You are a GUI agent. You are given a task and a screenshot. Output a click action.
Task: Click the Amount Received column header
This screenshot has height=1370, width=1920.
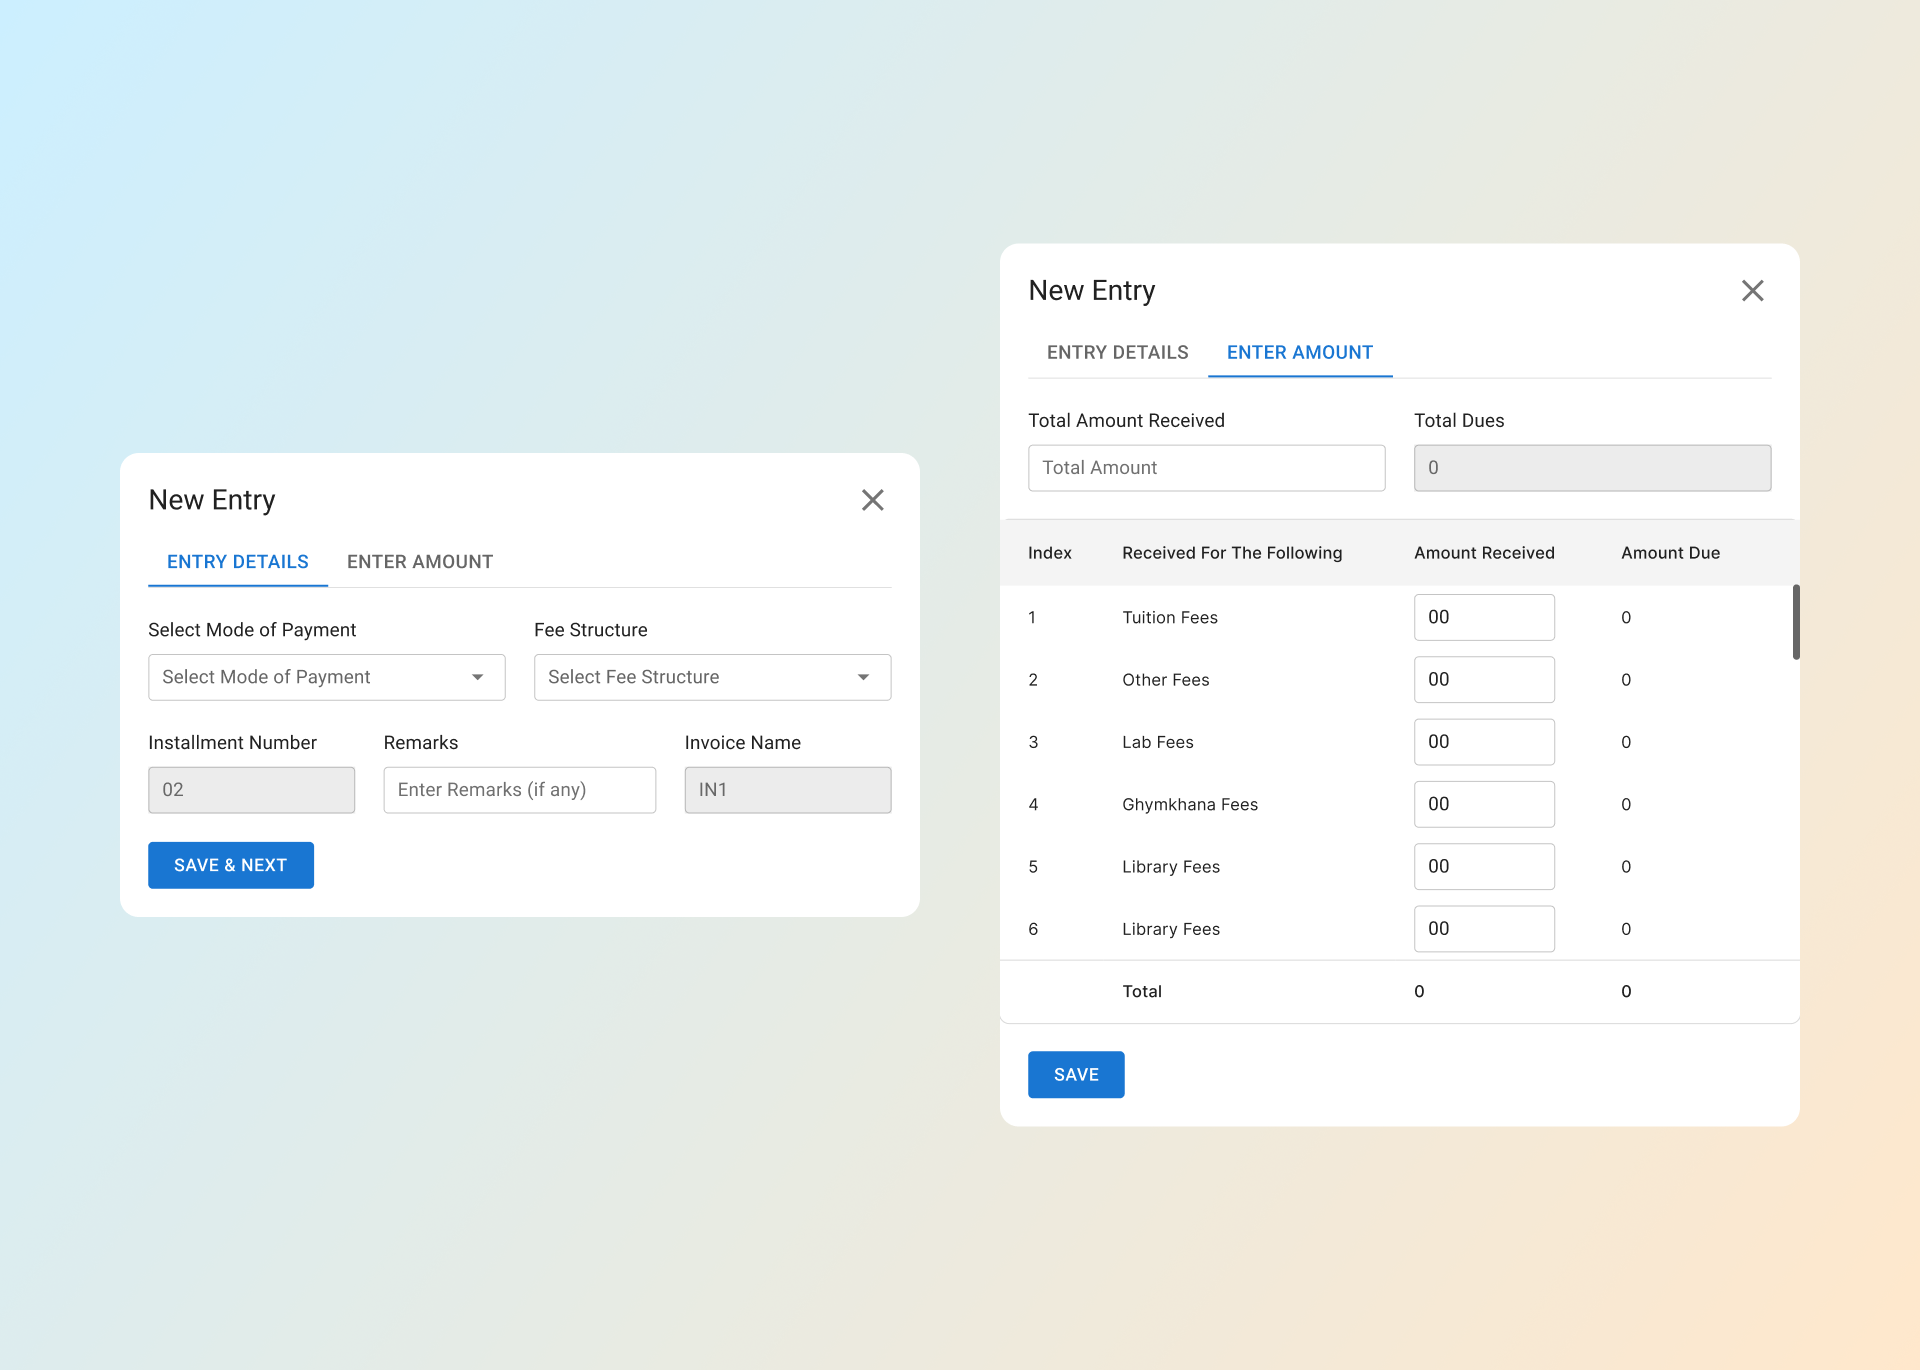[1484, 553]
